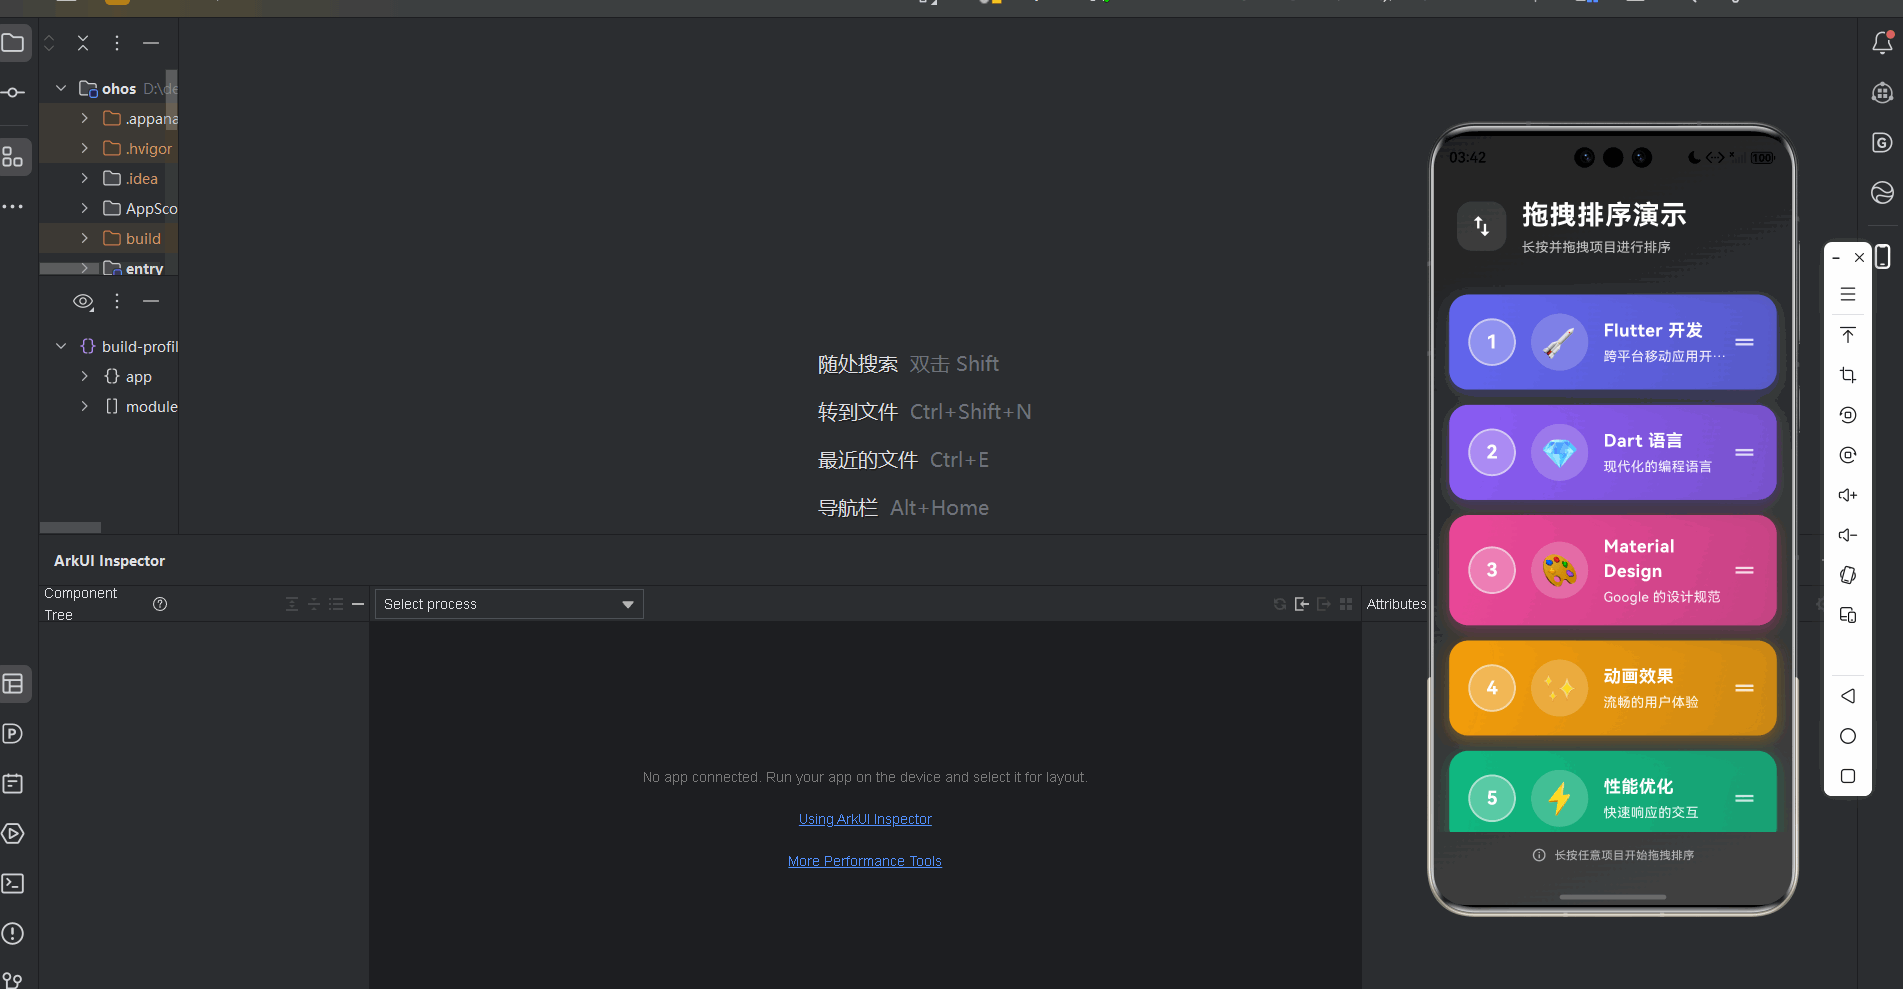This screenshot has height=989, width=1903.
Task: Open AI assistant robot icon in right sidebar
Action: [x=1882, y=93]
